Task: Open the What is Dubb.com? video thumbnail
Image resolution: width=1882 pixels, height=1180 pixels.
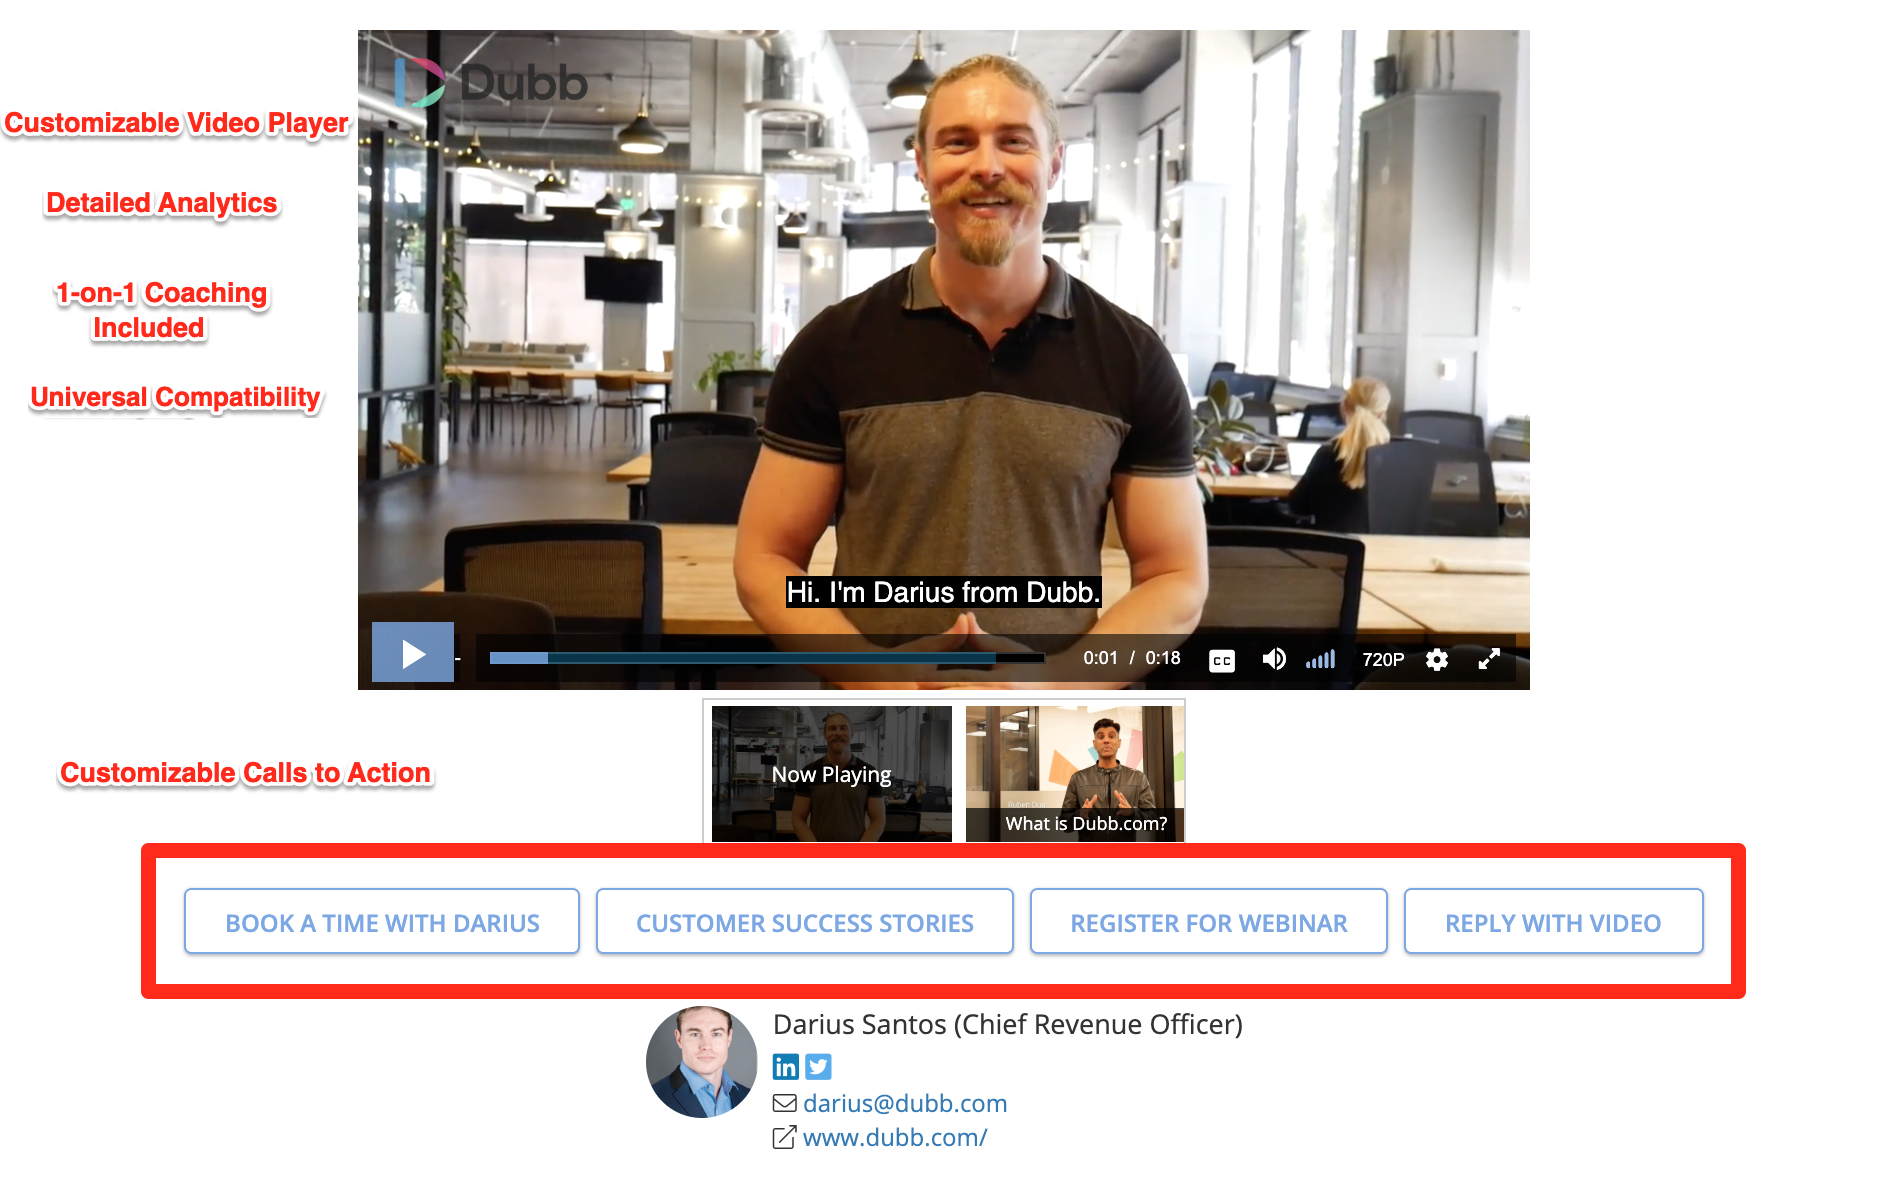Action: click(x=1075, y=774)
